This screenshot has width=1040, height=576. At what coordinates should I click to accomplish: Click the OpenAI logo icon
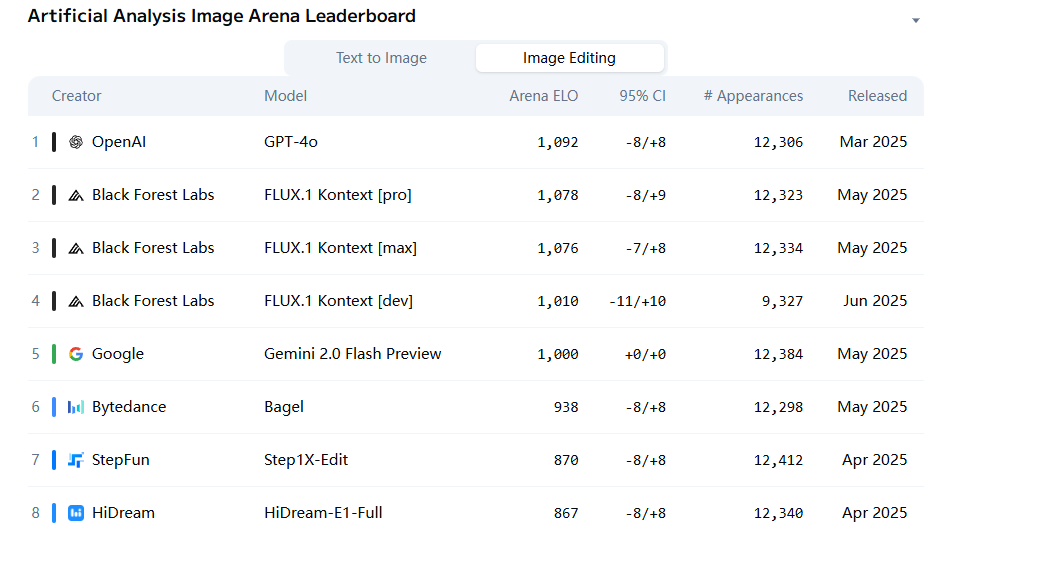coord(76,142)
